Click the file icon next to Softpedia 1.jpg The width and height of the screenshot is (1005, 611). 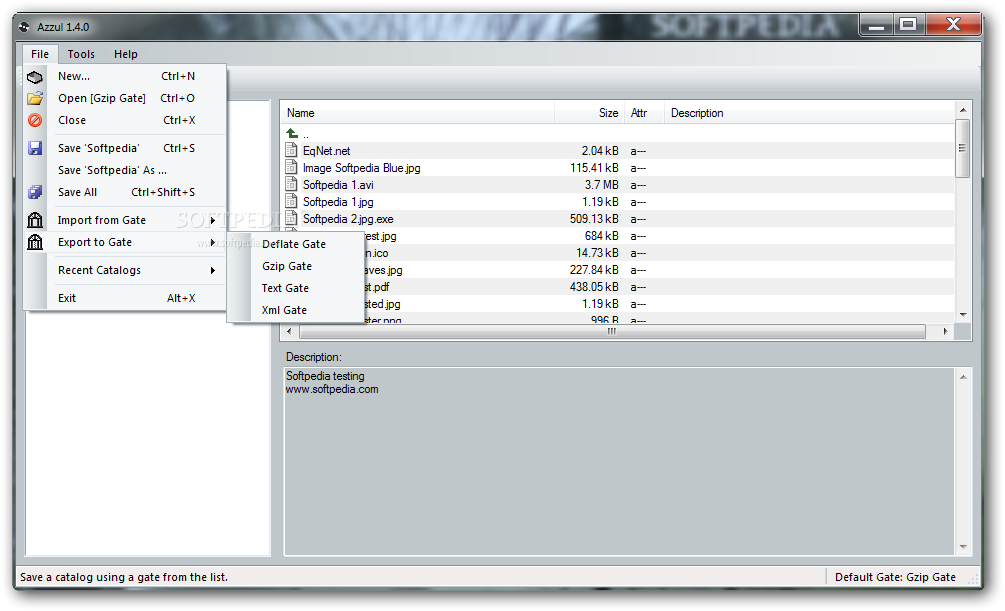point(292,201)
